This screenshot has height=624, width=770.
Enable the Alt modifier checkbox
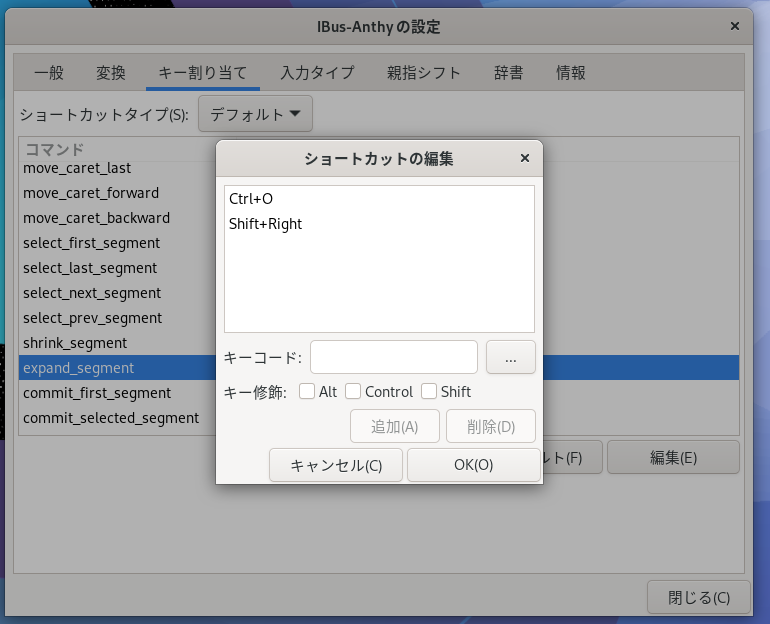(307, 391)
